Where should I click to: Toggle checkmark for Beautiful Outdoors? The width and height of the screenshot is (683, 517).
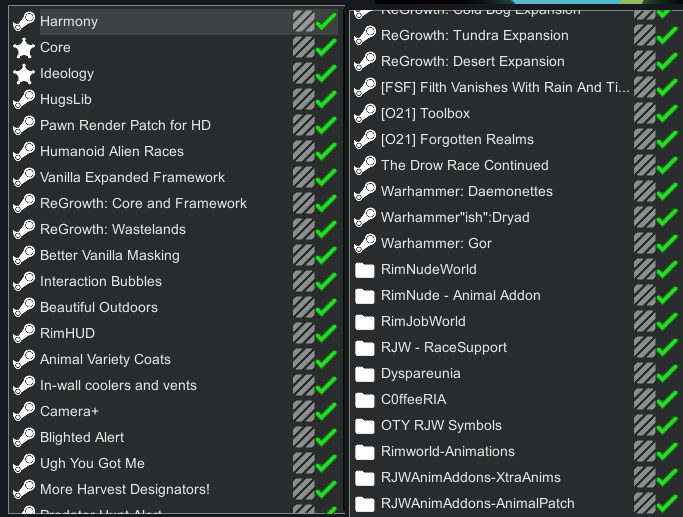326,307
